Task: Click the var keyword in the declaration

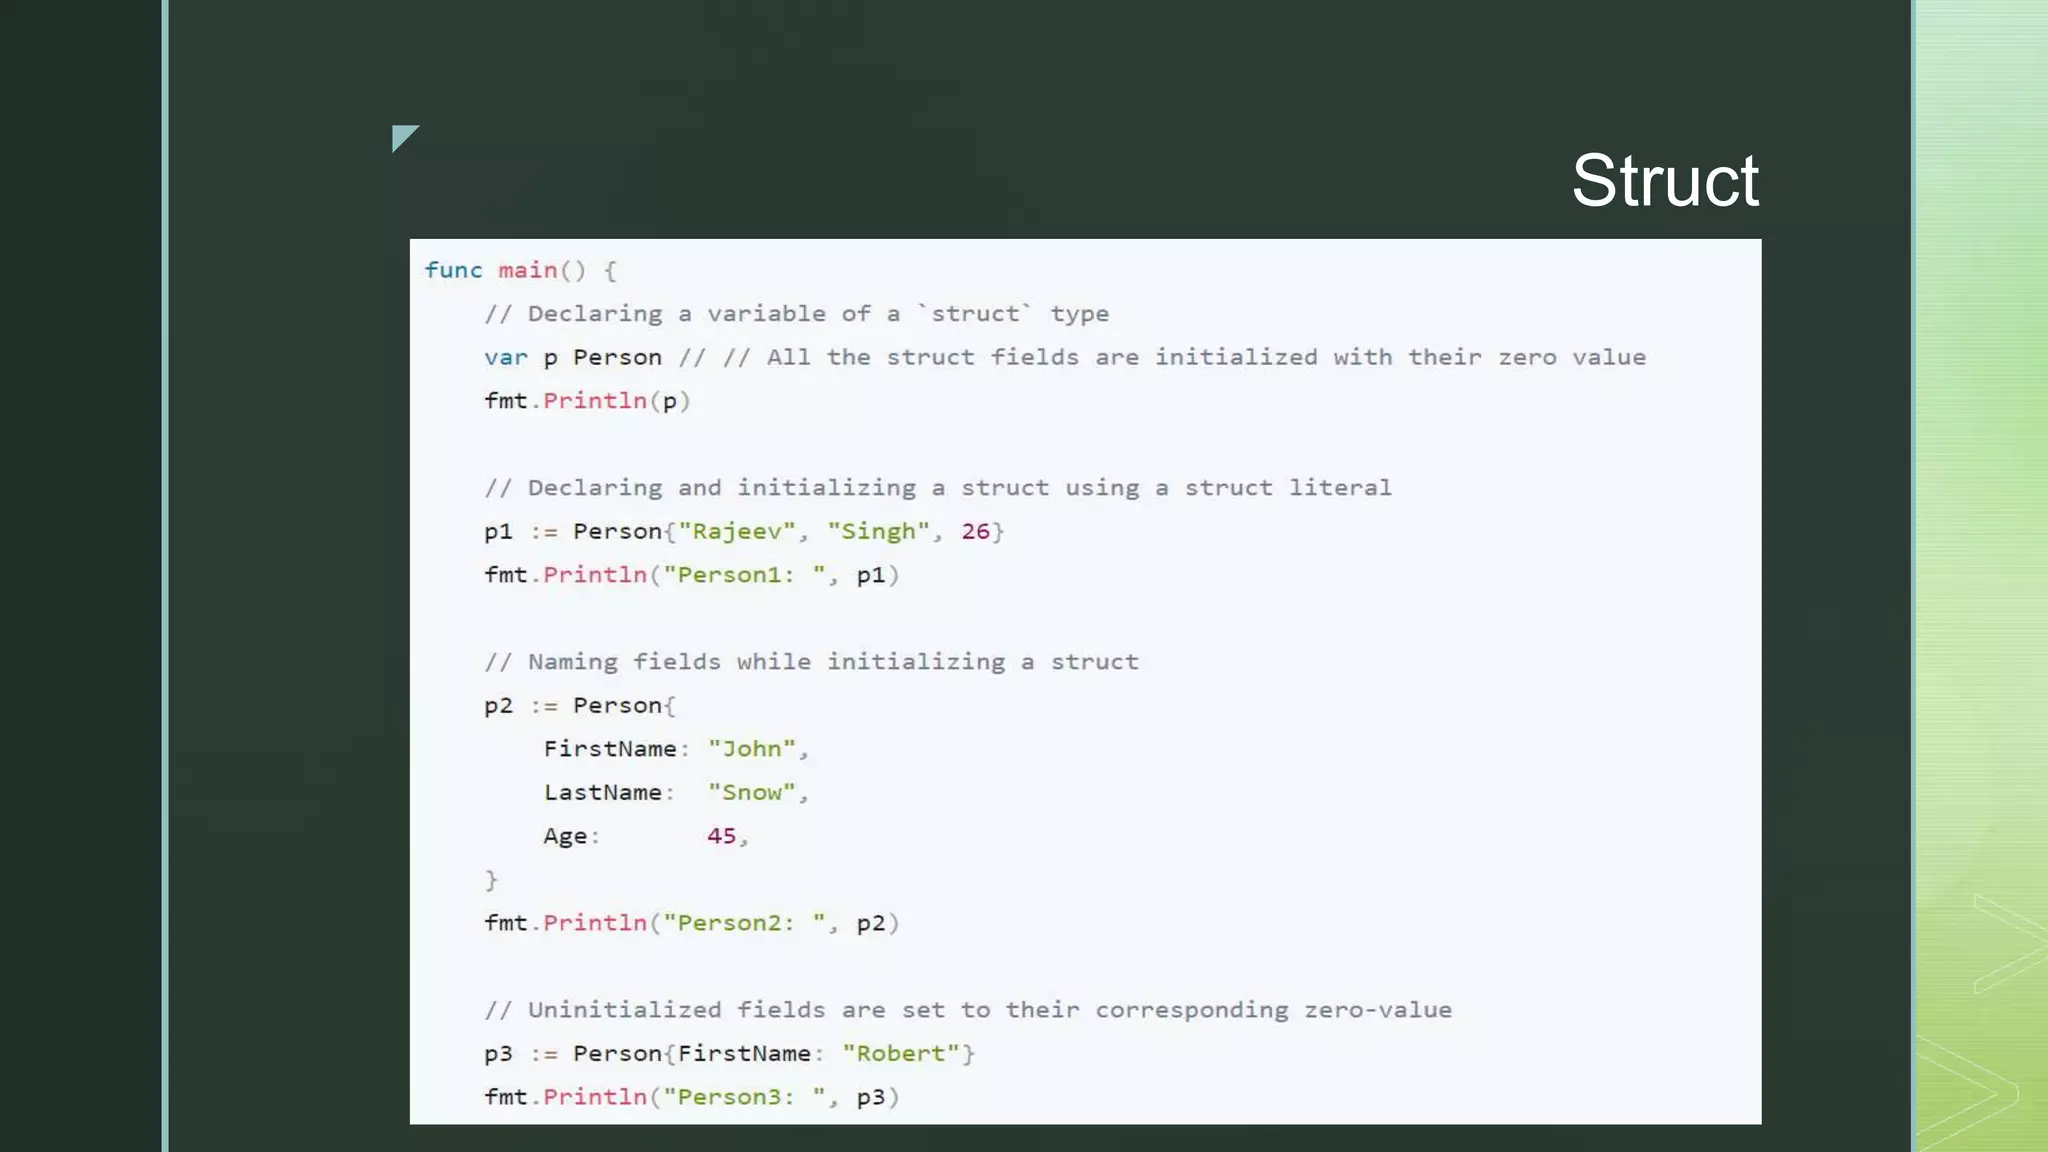Action: [x=505, y=357]
